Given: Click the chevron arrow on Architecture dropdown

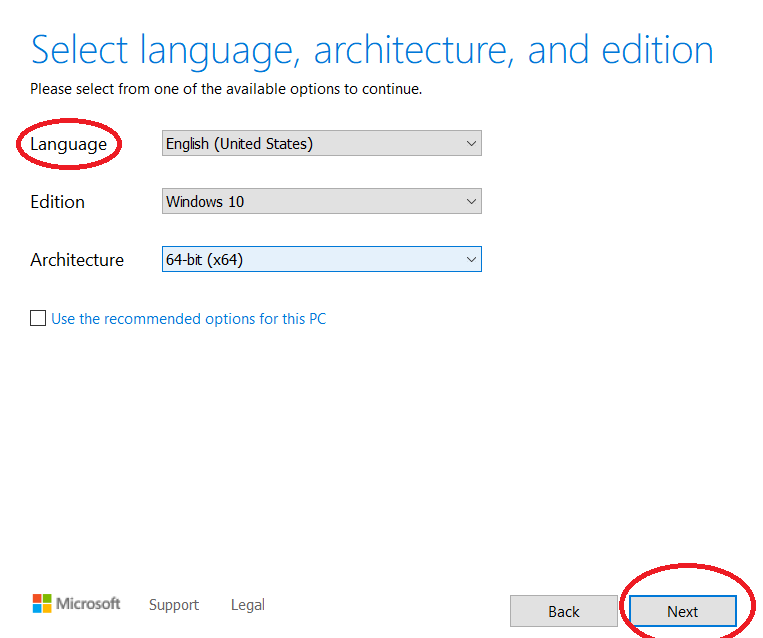Looking at the screenshot, I should [x=471, y=260].
